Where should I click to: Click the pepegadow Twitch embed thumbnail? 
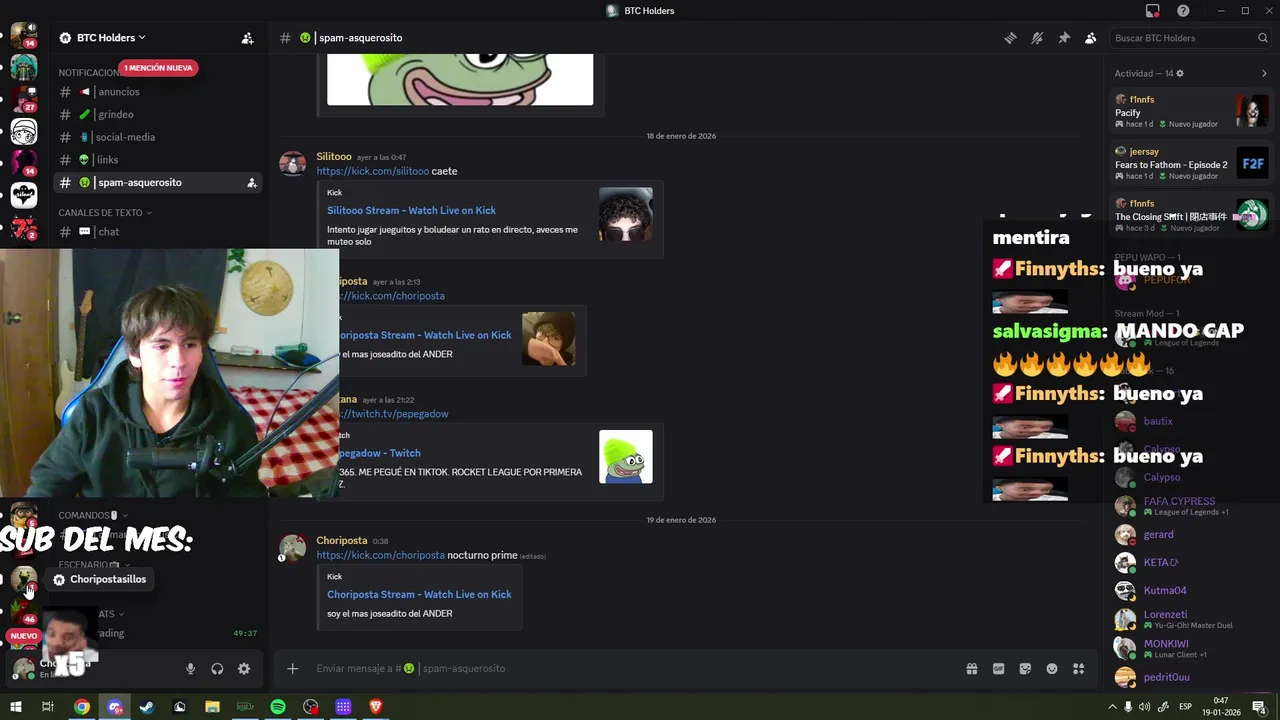pyautogui.click(x=626, y=457)
